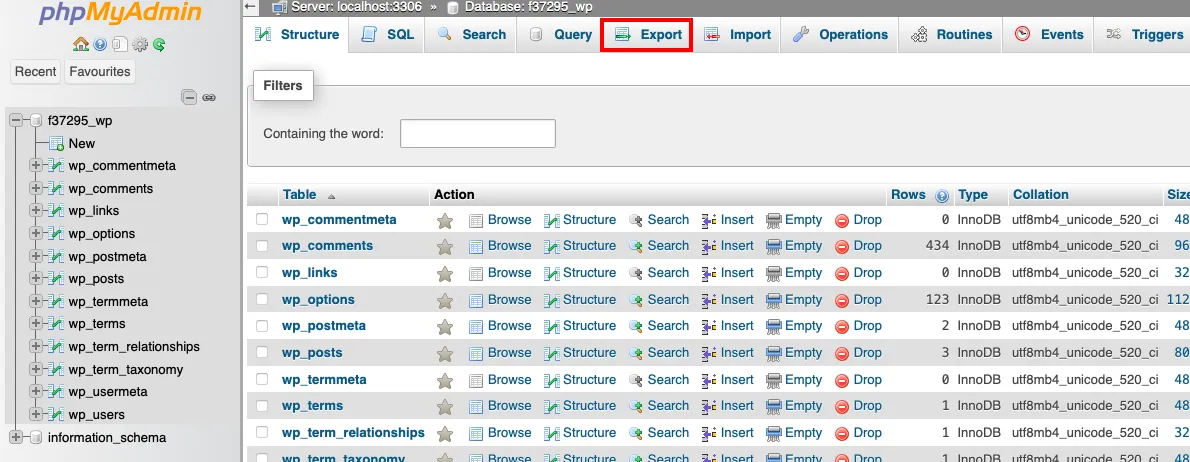Check the wp_terms row checkbox

coord(262,405)
